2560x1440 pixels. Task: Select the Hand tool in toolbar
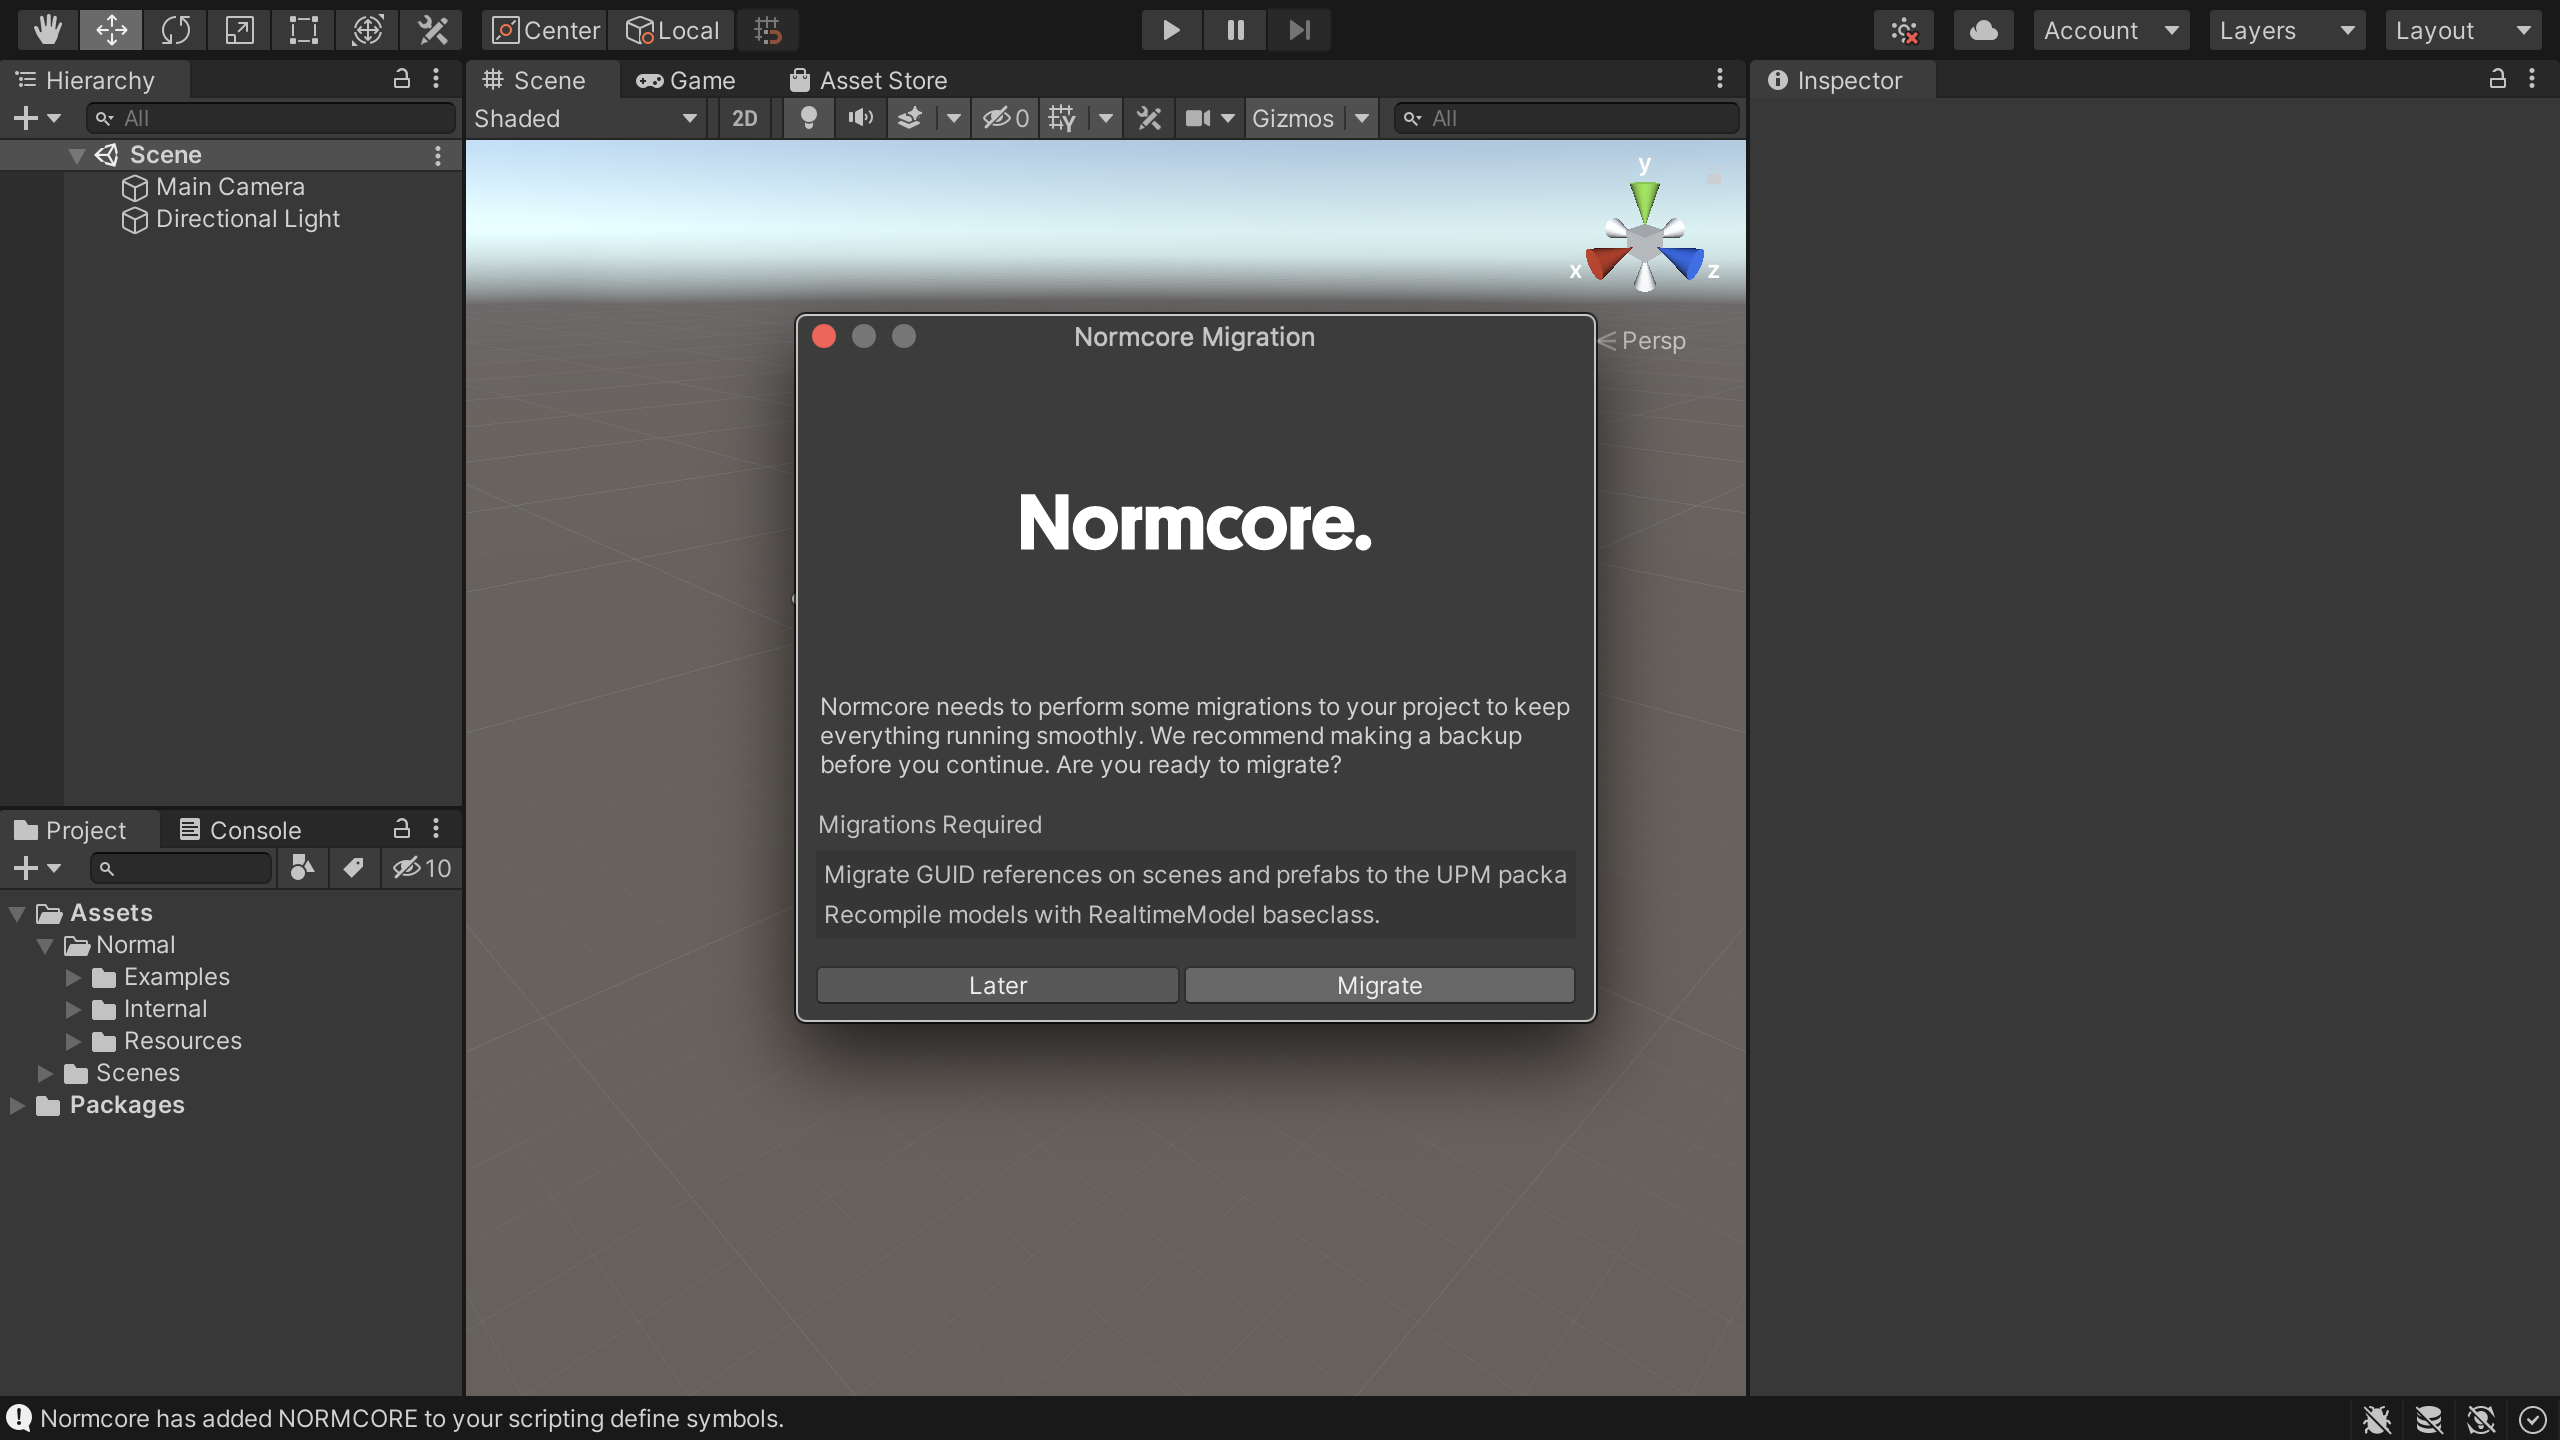pos(47,30)
